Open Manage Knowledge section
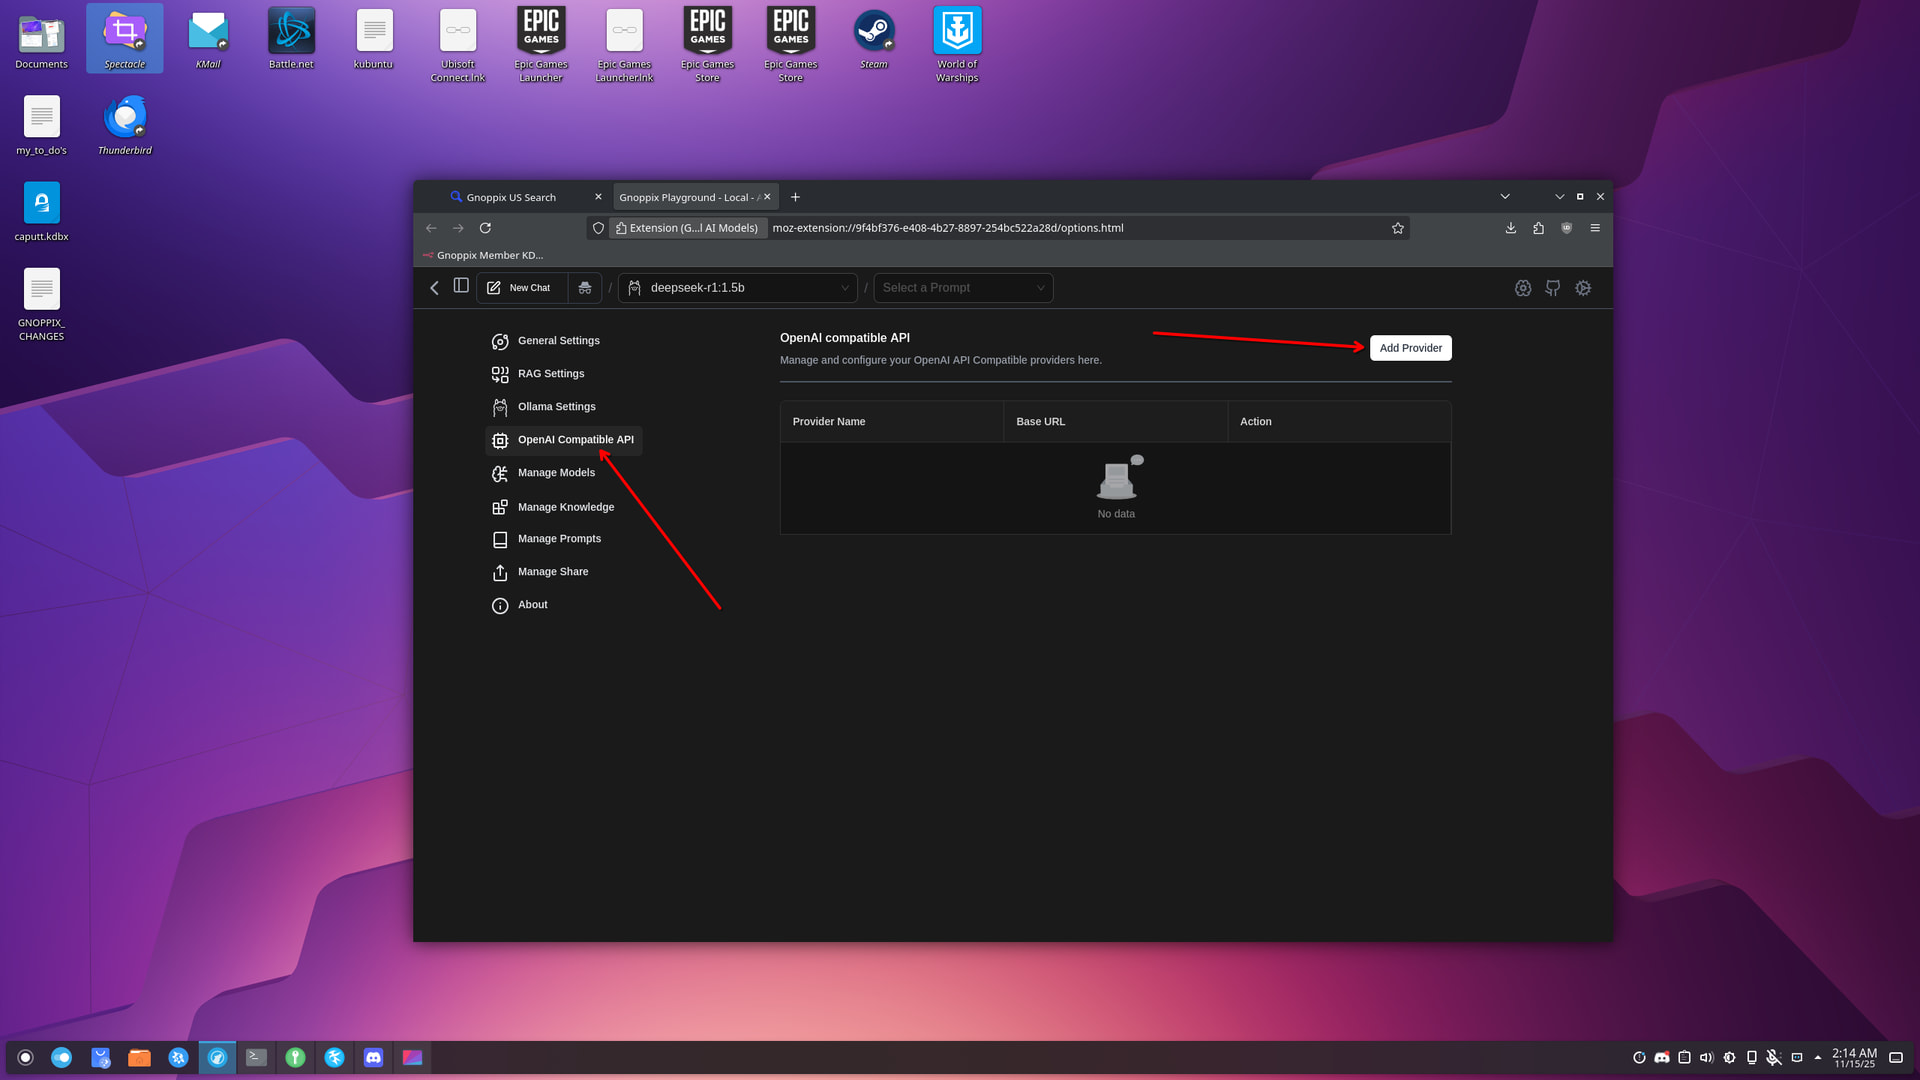The width and height of the screenshot is (1920, 1080). [565, 507]
